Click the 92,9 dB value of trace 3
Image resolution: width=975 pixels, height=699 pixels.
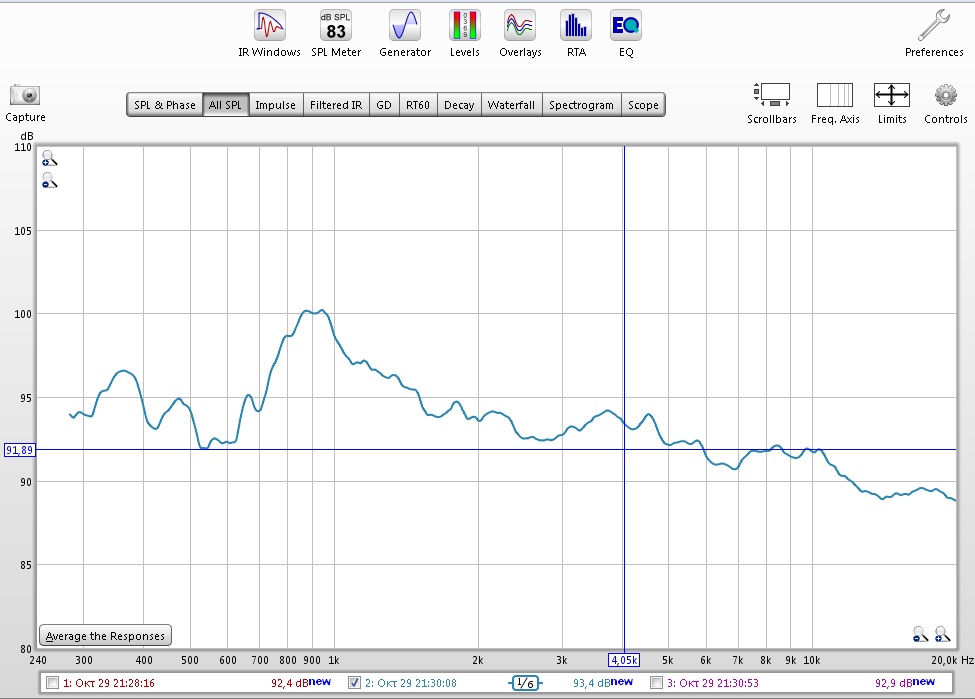click(x=894, y=683)
